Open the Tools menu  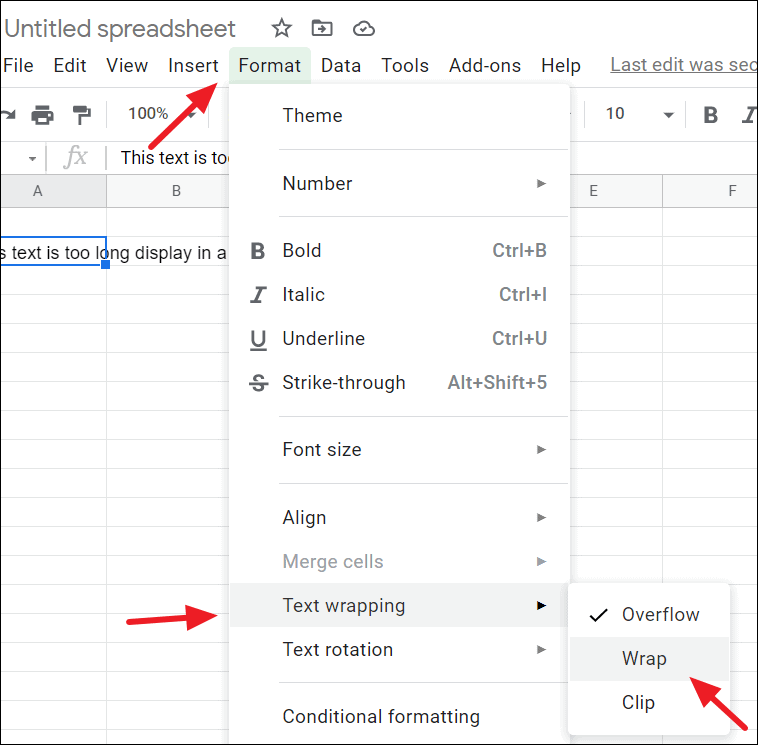coord(405,65)
